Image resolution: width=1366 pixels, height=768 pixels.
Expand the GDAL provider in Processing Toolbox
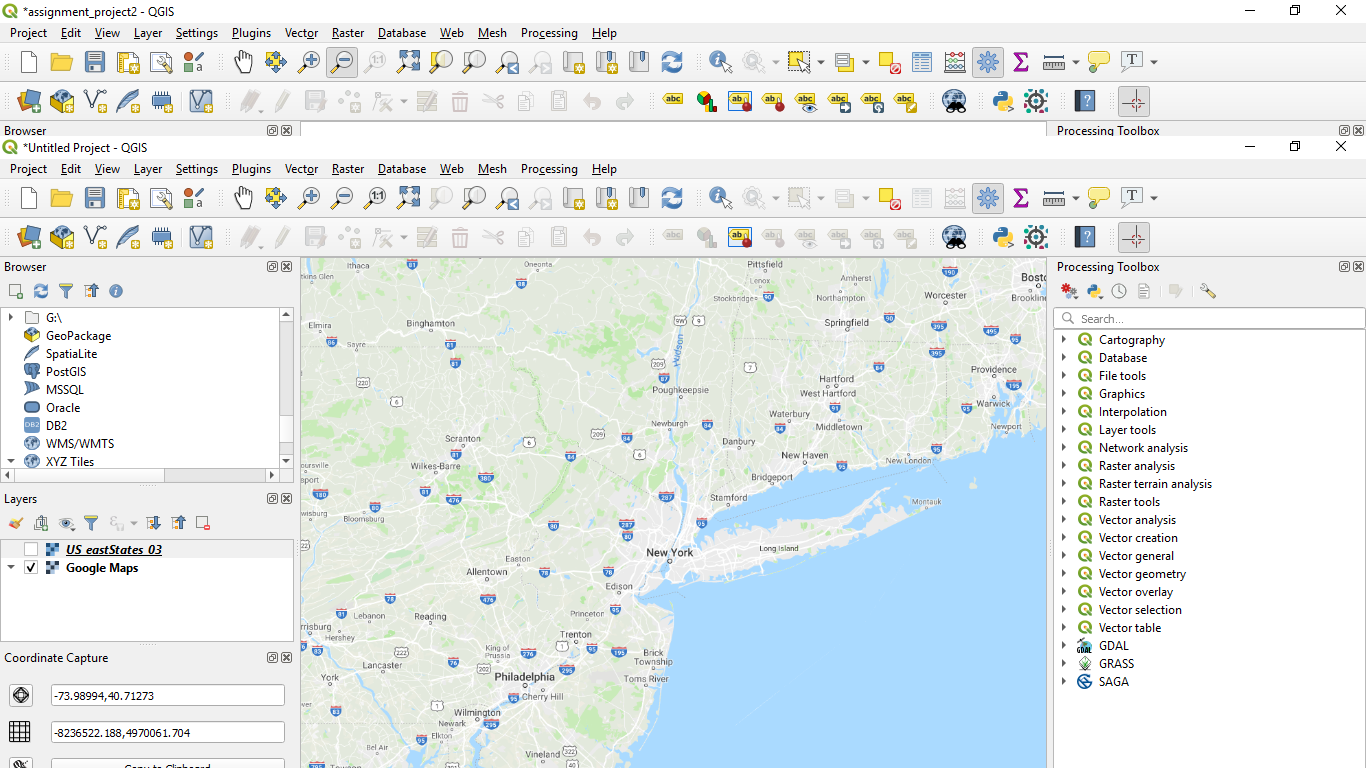(1064, 645)
